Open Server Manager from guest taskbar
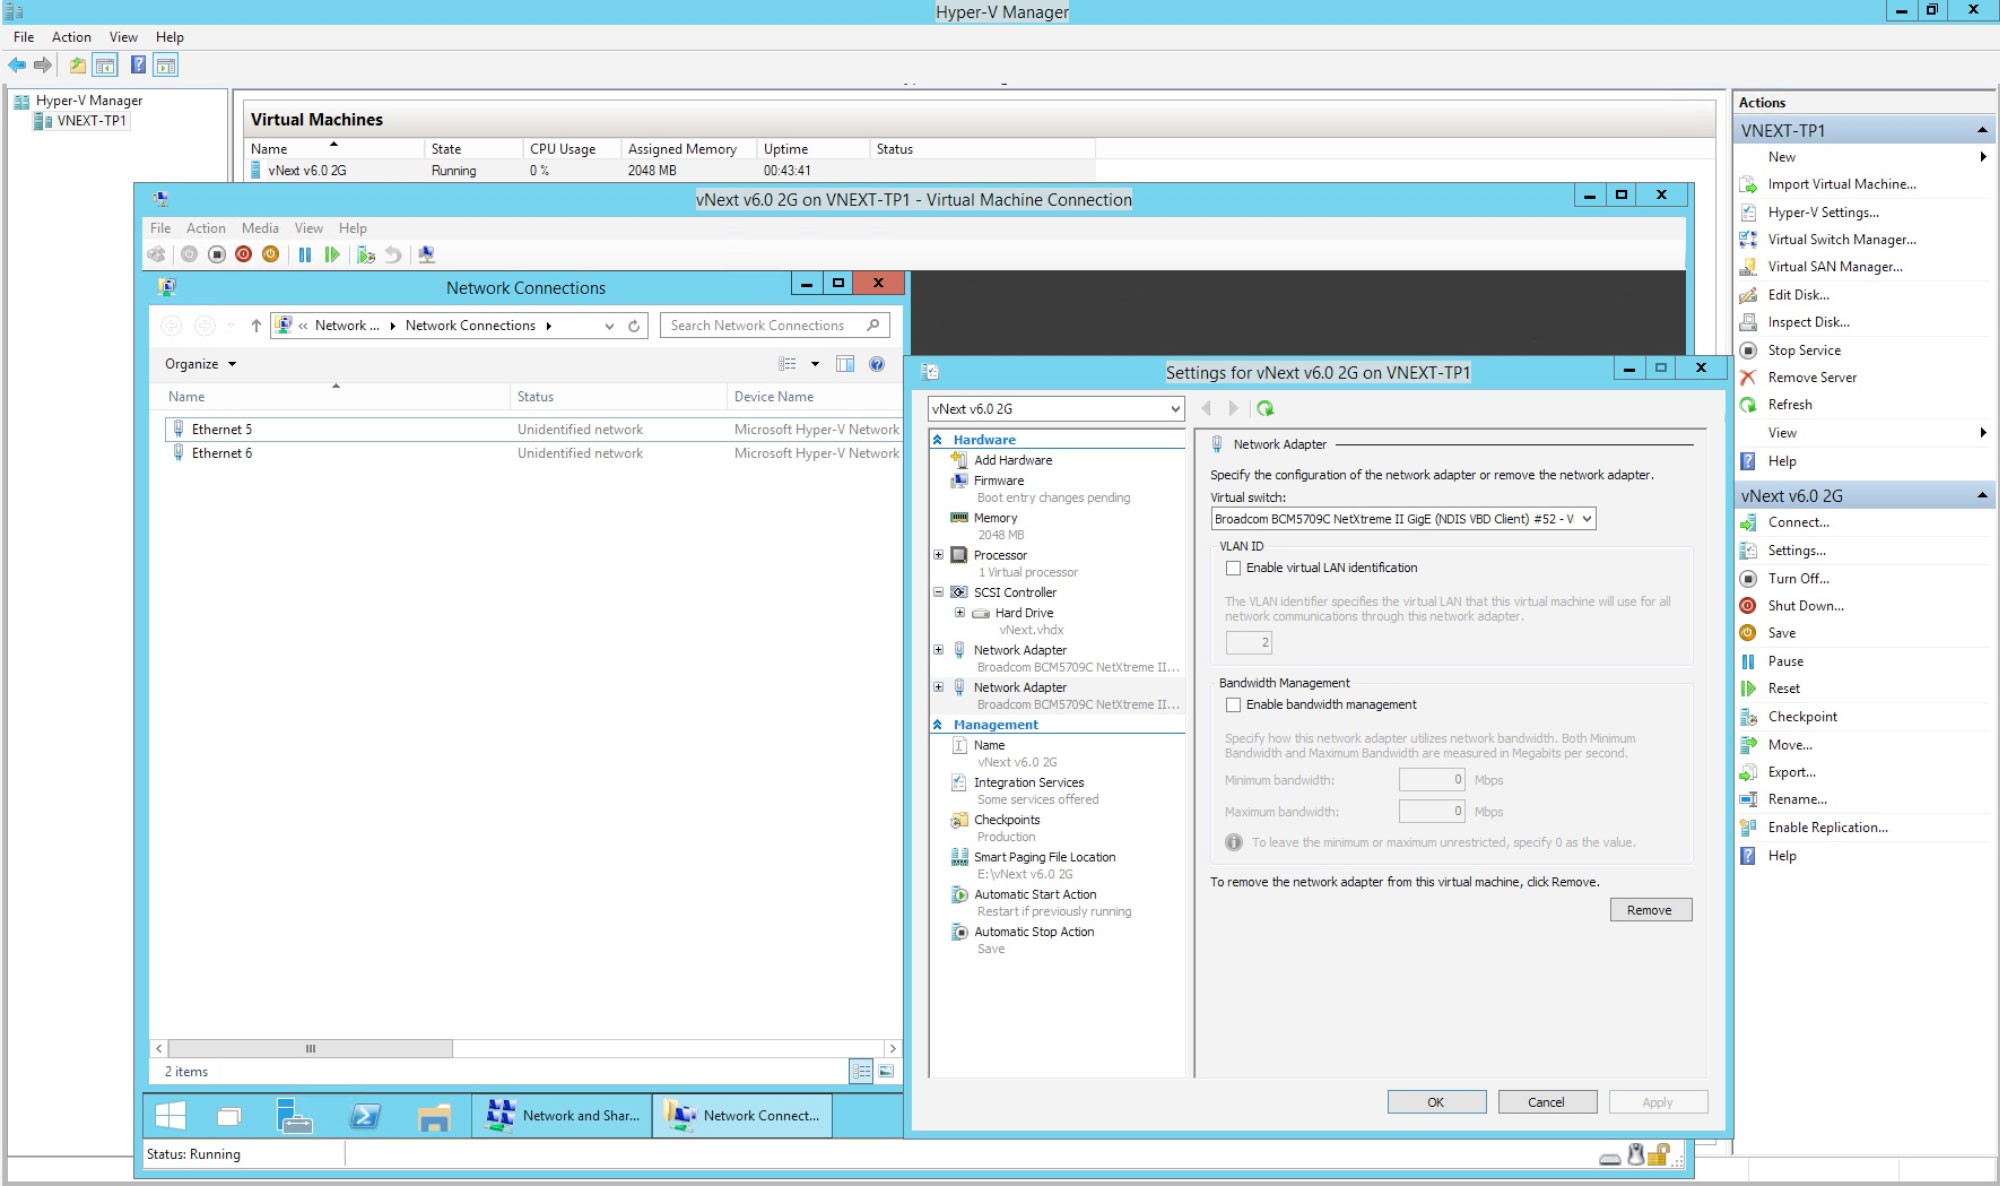The width and height of the screenshot is (2000, 1186). 295,1115
